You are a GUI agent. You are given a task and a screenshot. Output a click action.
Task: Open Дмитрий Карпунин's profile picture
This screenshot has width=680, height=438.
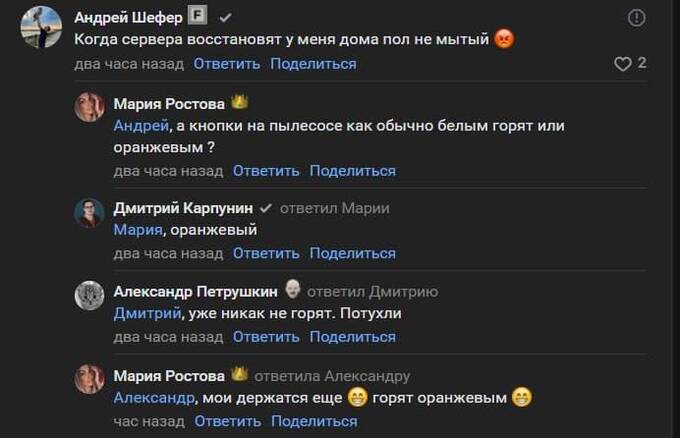[90, 213]
